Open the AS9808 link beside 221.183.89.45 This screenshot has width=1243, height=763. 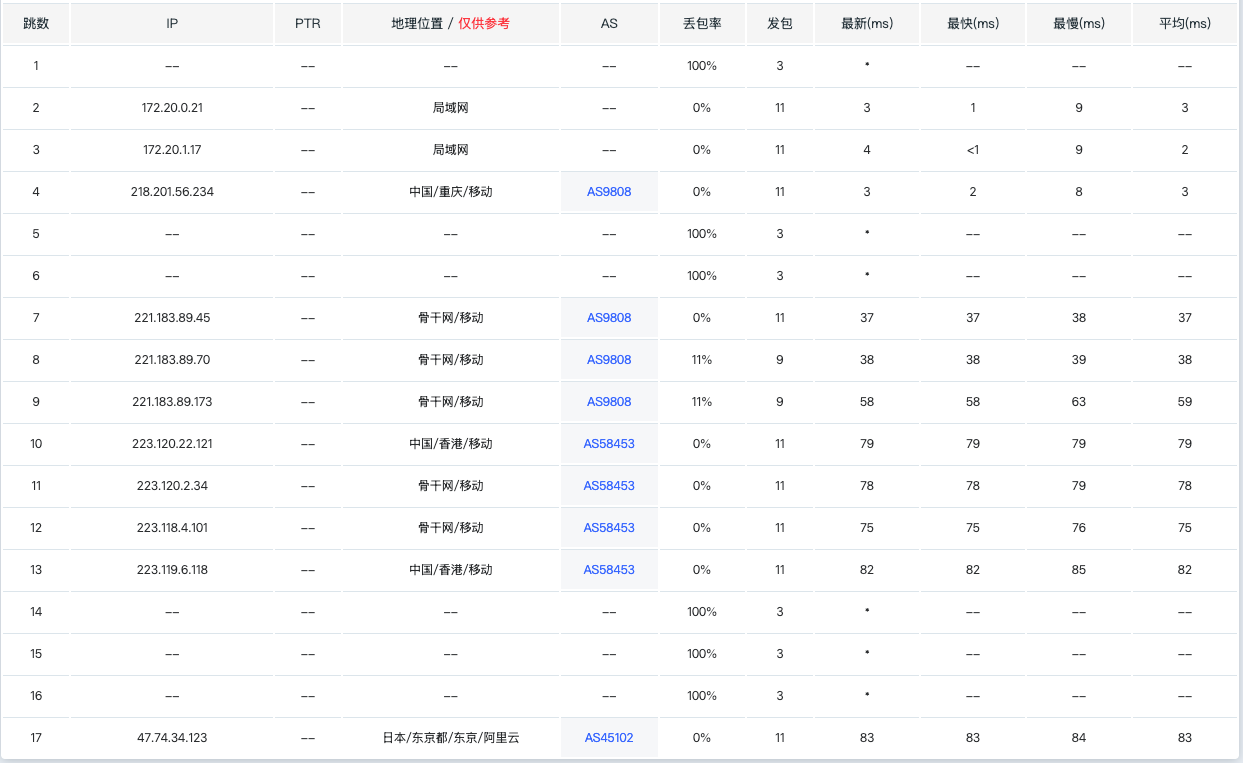pos(609,318)
